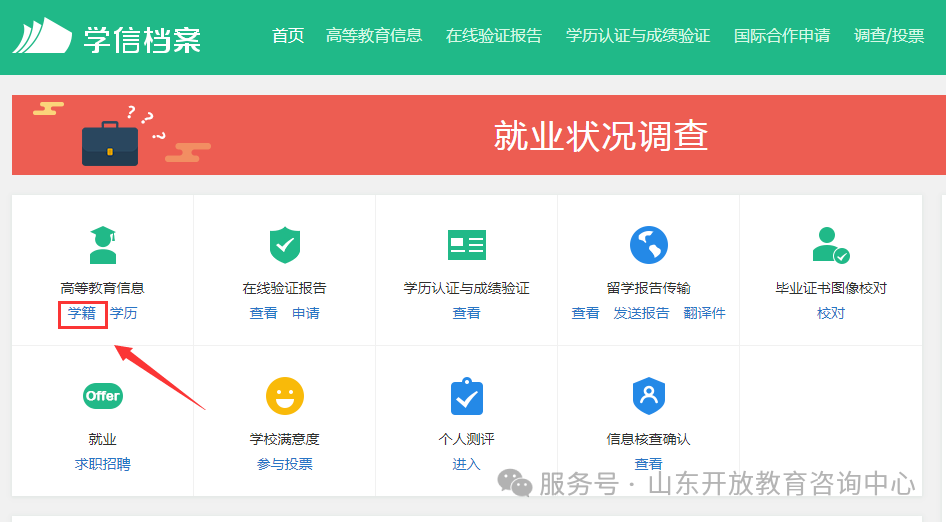Click the 留学报告传输 card title

pos(649,288)
